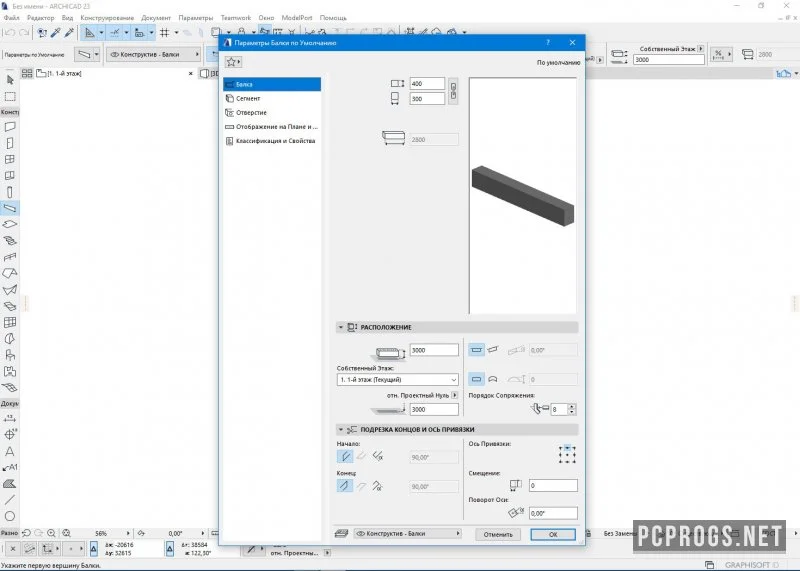This screenshot has height=571, width=800.
Task: Collapse the ПОДРЕЗКА КОНЦОВ И ОСЬ ПРИВЯЗКИ section
Action: click(341, 430)
